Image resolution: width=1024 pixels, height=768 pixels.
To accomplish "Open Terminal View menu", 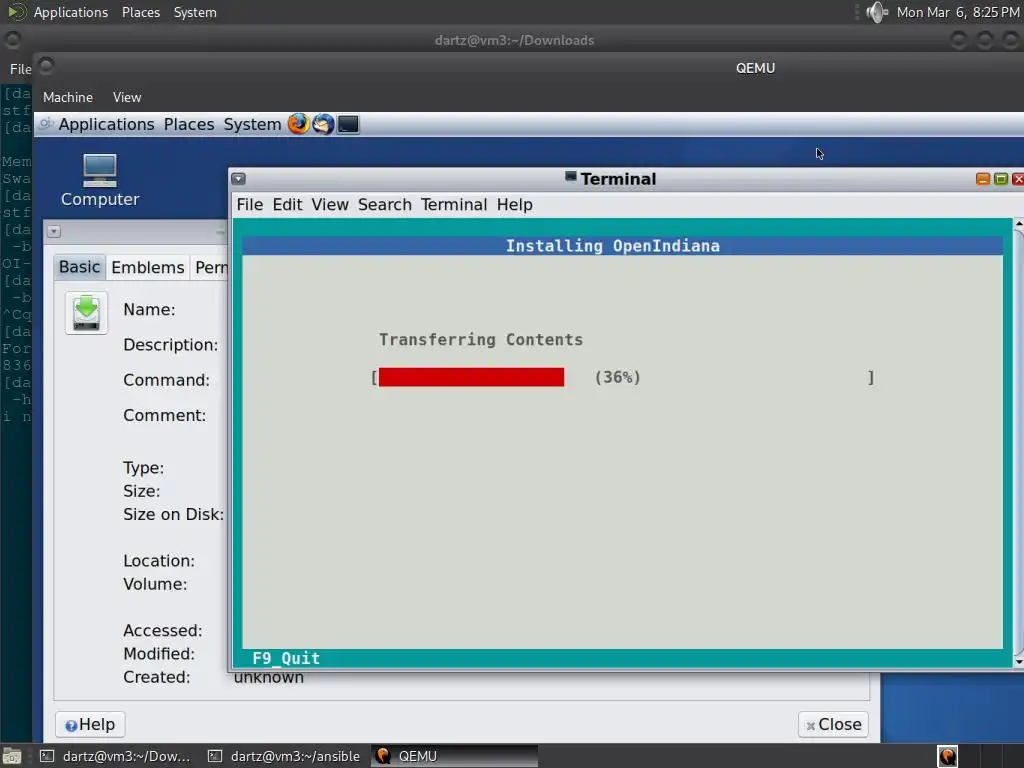I will 330,204.
